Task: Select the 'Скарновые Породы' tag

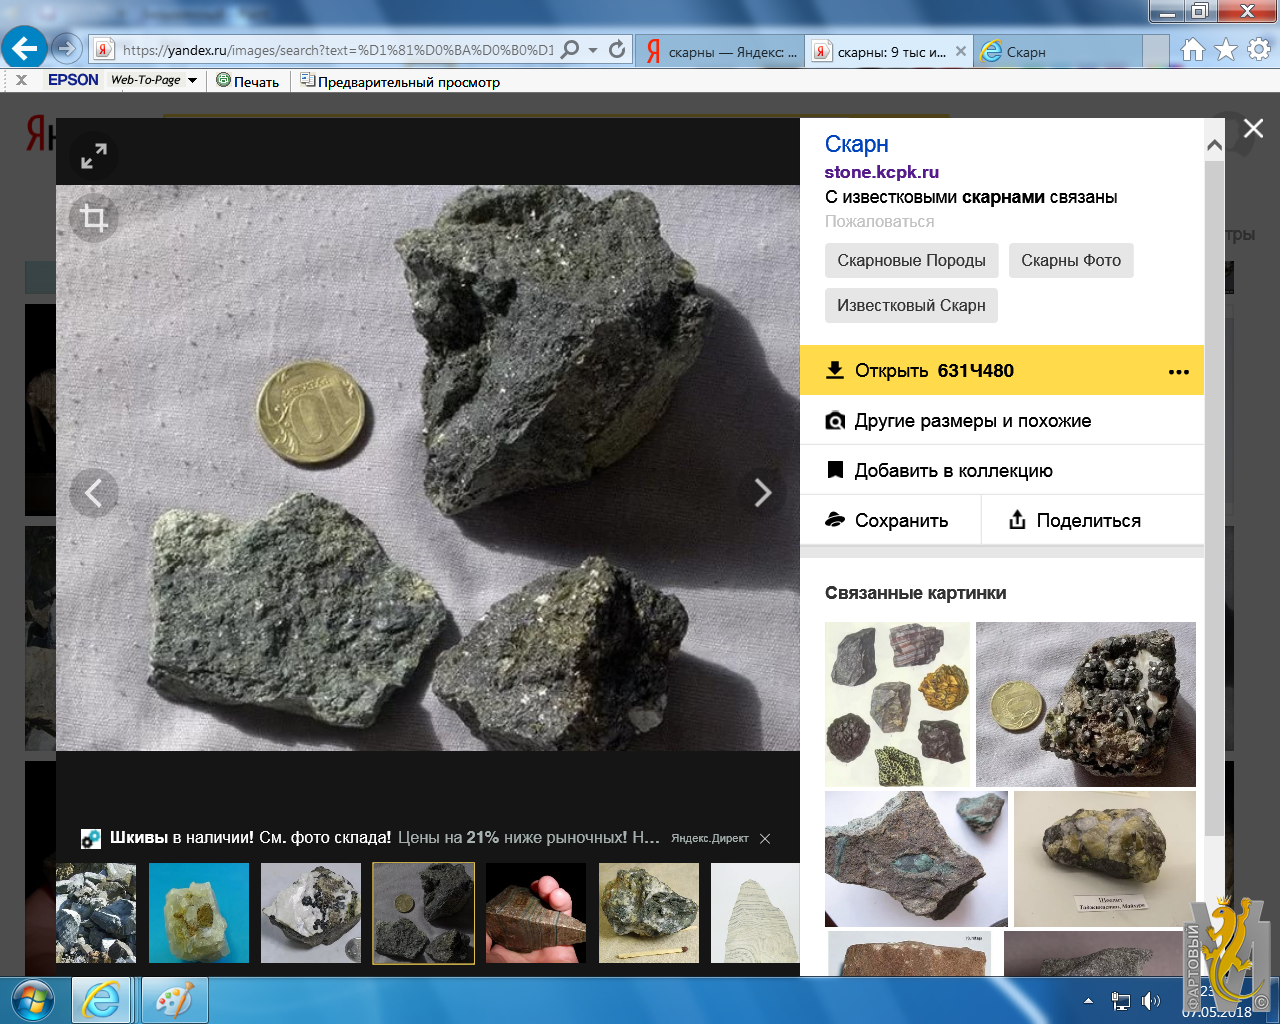Action: [911, 260]
